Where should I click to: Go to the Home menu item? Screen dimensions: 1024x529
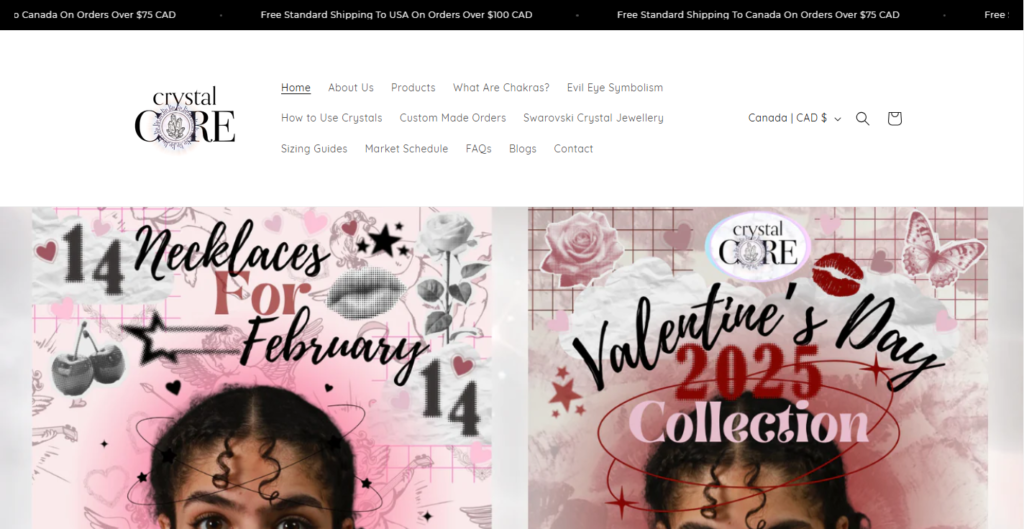pyautogui.click(x=296, y=88)
